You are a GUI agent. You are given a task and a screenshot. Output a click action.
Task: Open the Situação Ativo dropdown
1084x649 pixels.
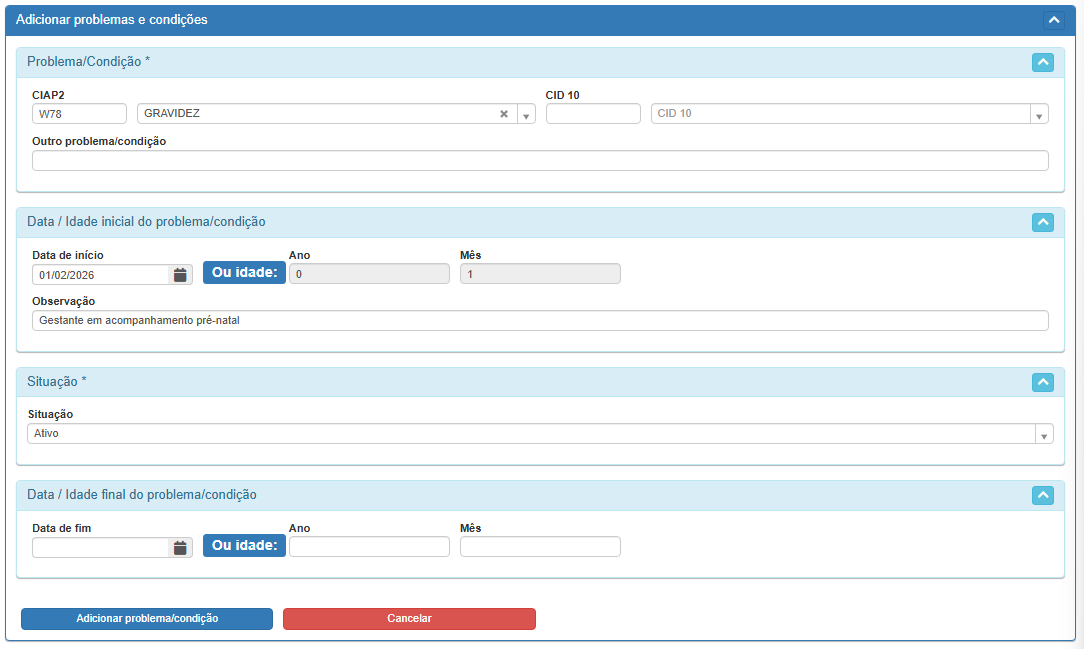1044,435
